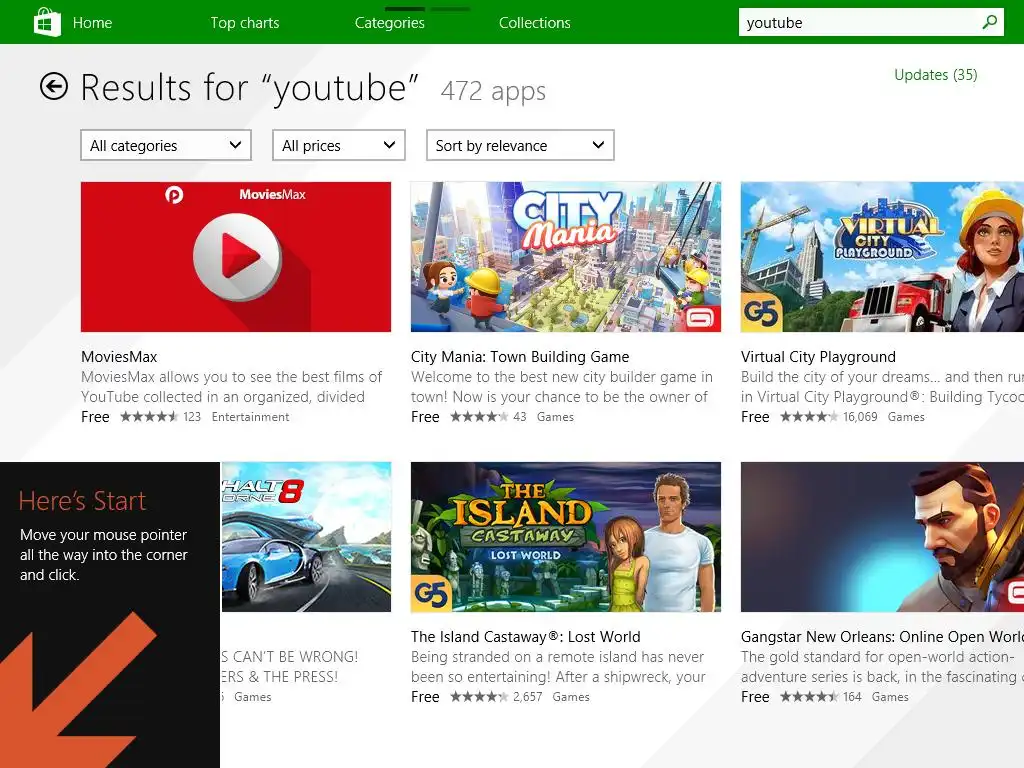Click the Results for "youtube" heading
This screenshot has width=1024, height=768.
point(249,88)
